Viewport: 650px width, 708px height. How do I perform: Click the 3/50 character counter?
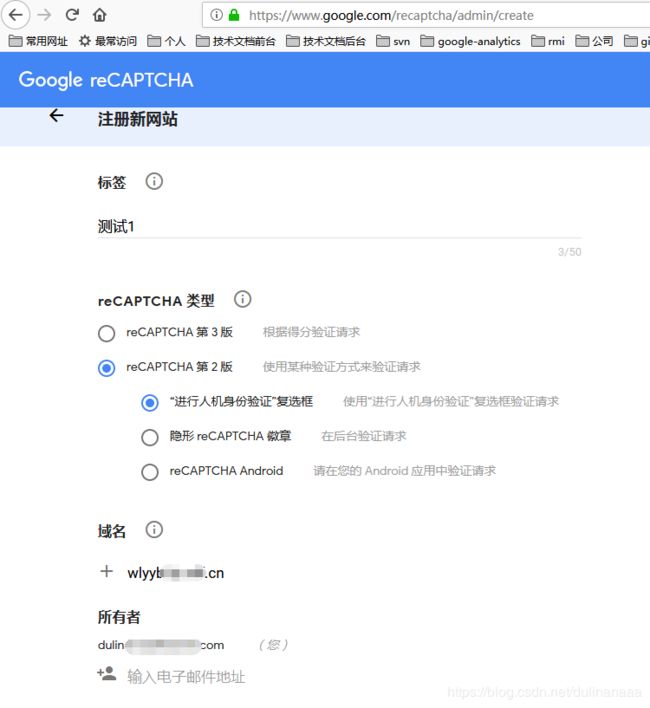click(x=570, y=252)
